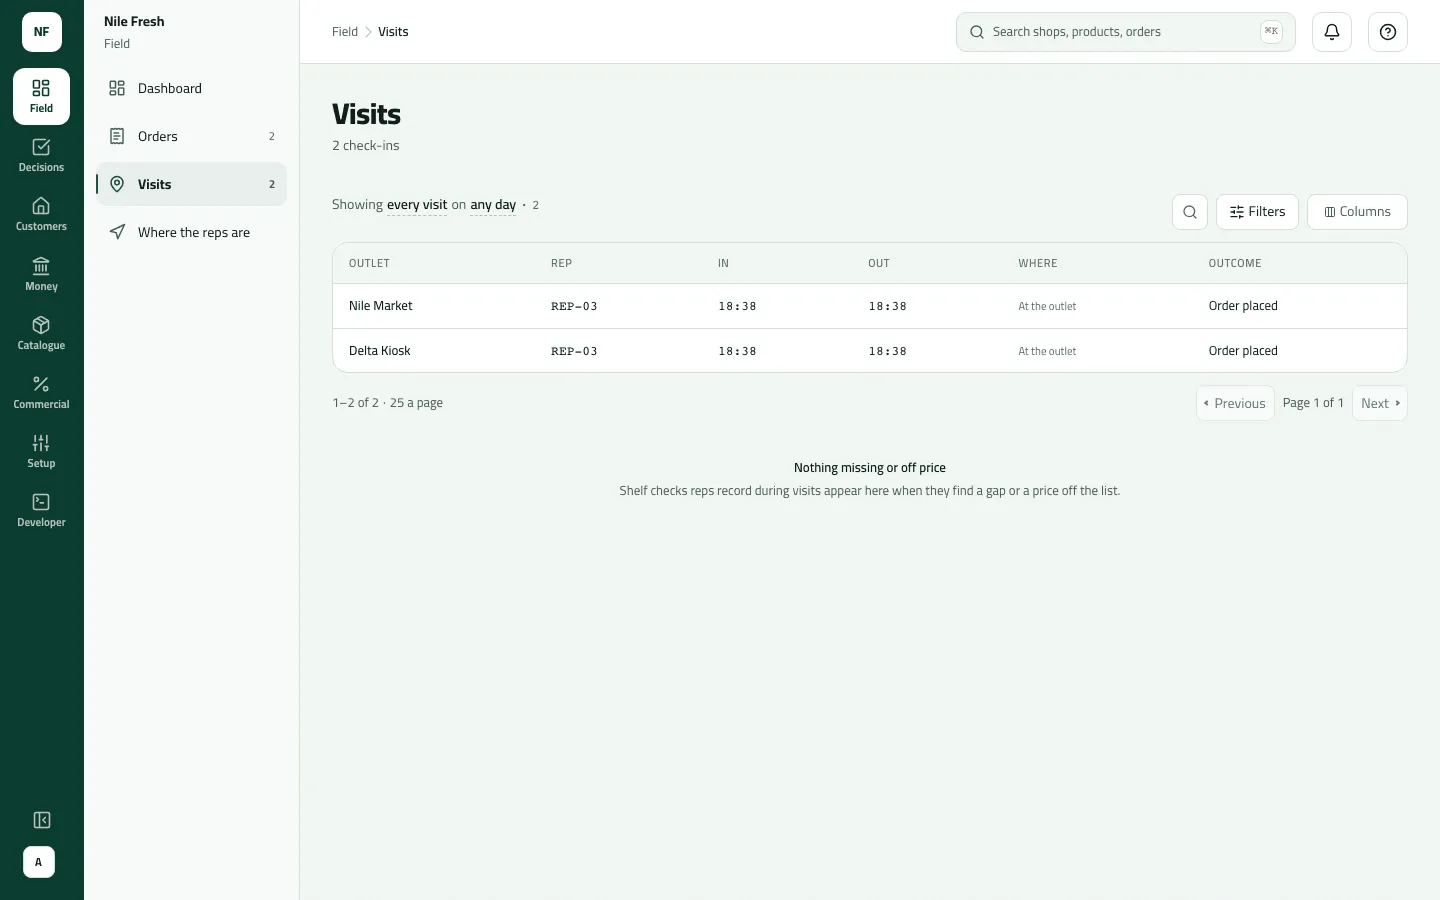
Task: Click the NF workspace logo
Action: click(x=42, y=32)
